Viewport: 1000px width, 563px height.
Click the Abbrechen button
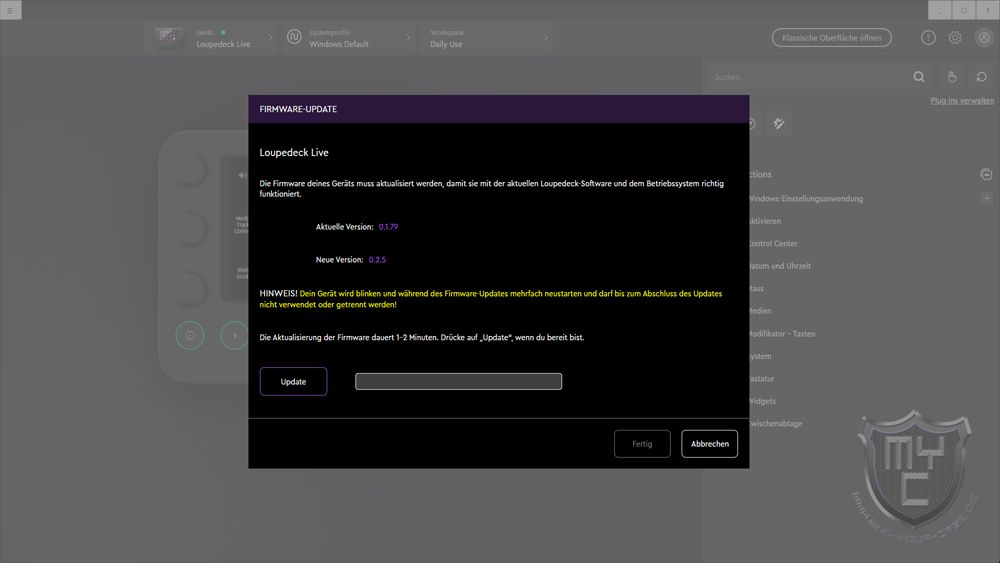coord(709,444)
